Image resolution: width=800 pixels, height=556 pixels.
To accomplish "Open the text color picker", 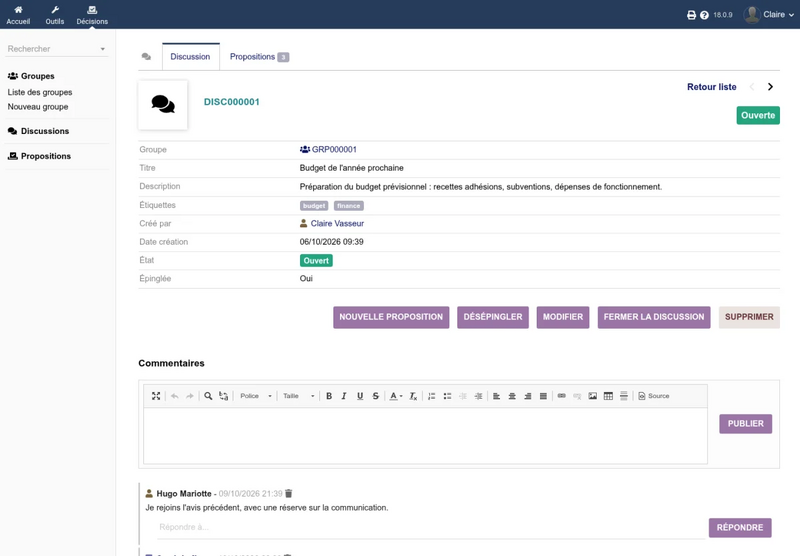I will pyautogui.click(x=396, y=396).
